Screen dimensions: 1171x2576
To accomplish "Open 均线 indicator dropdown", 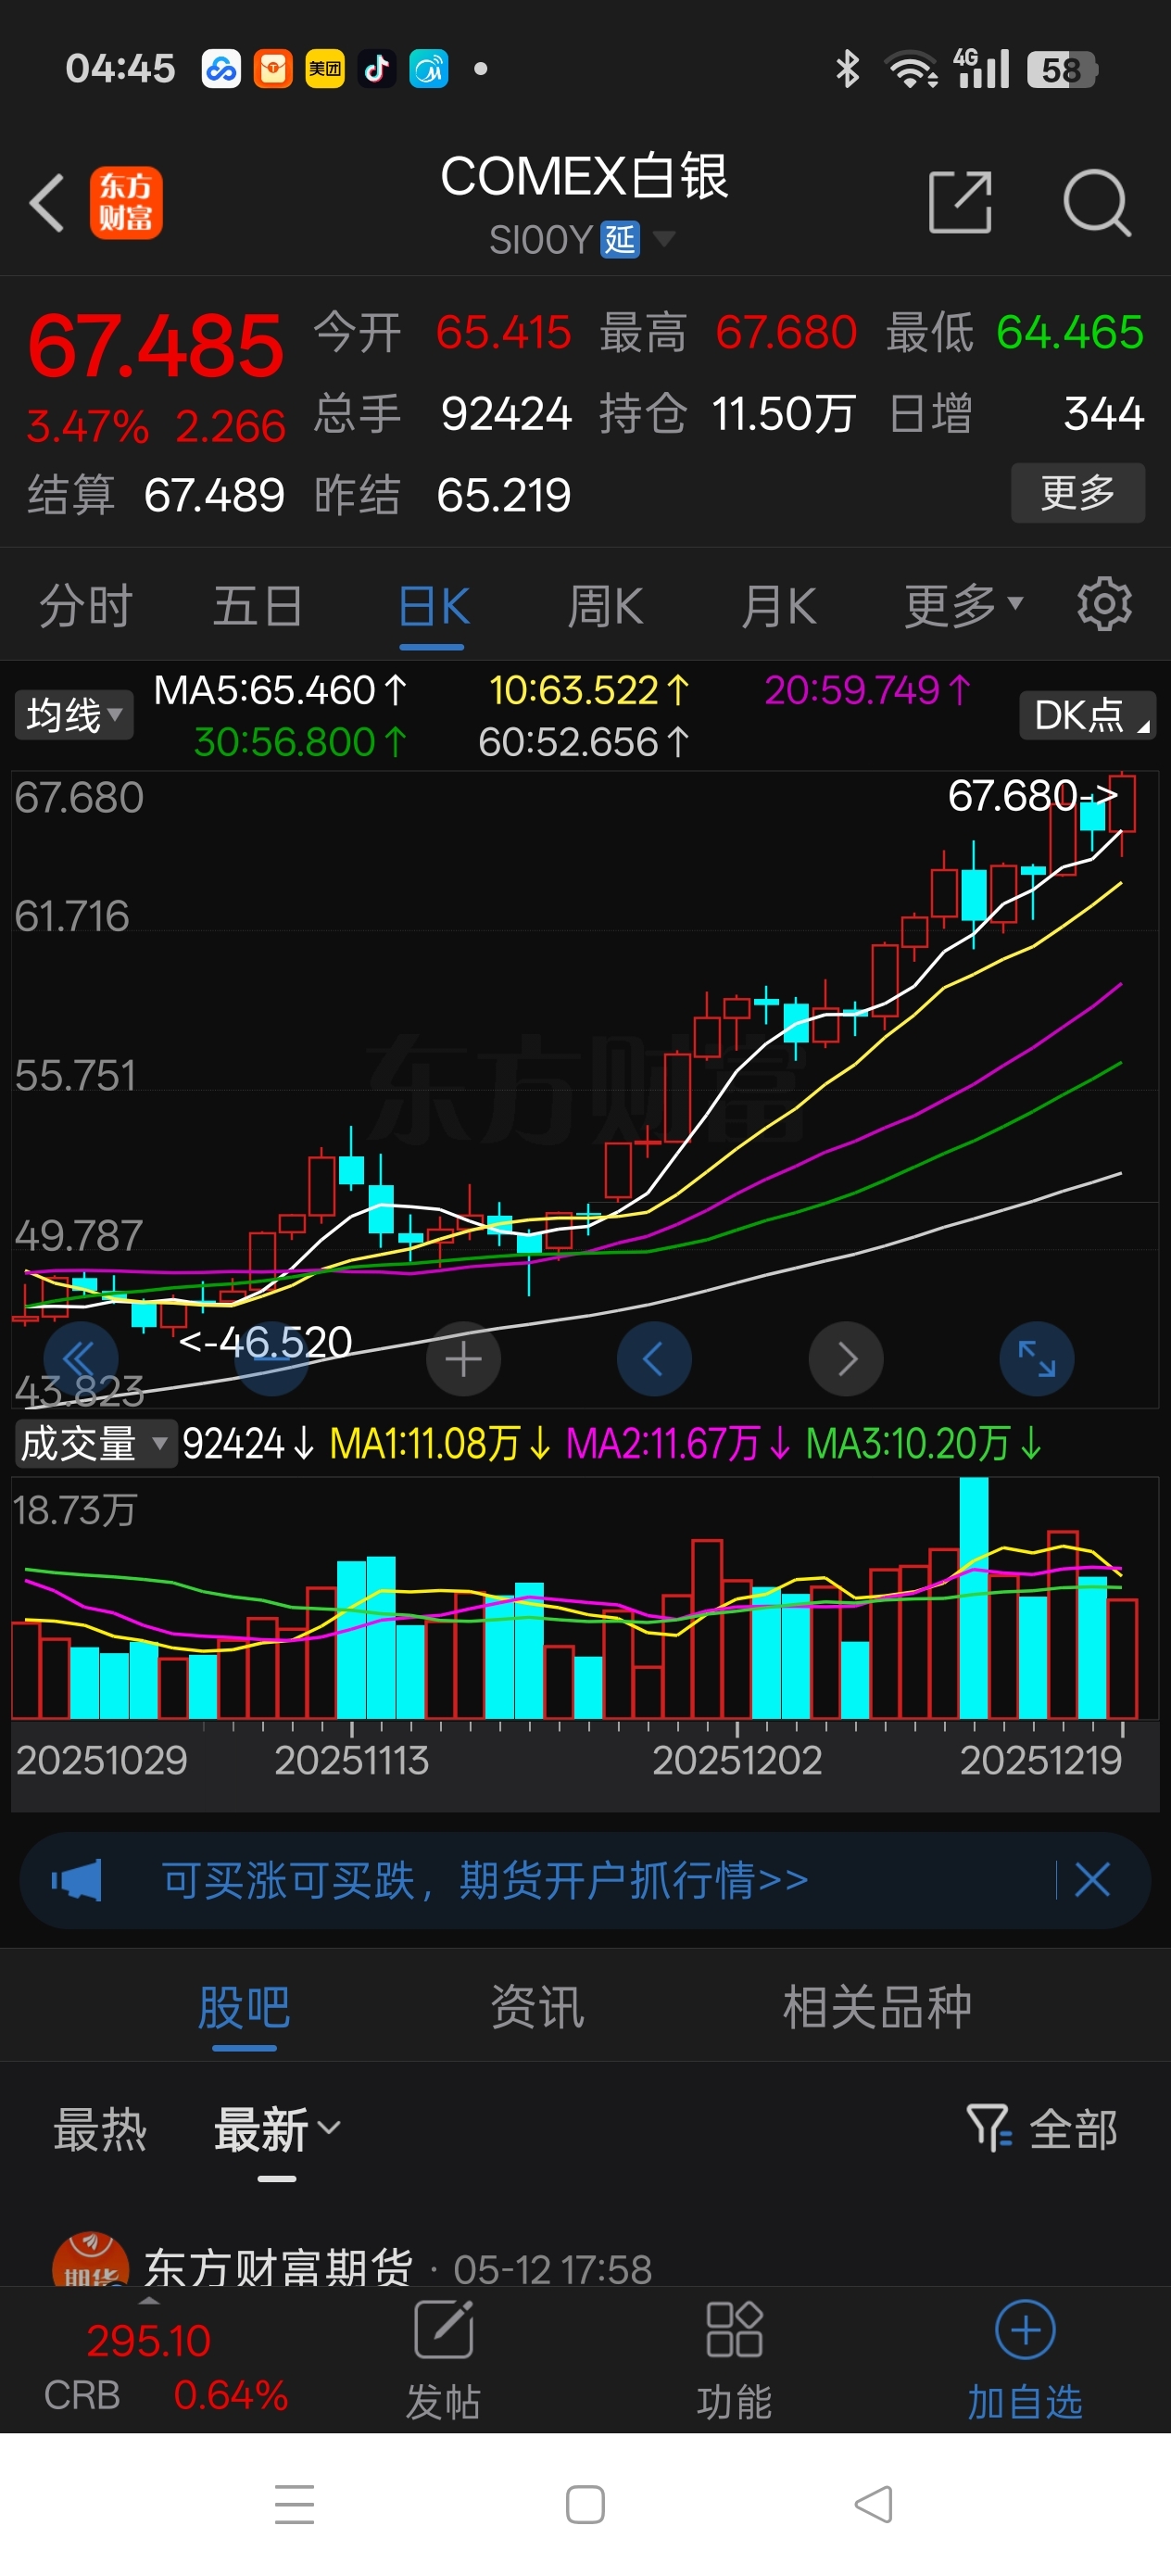I will (74, 715).
